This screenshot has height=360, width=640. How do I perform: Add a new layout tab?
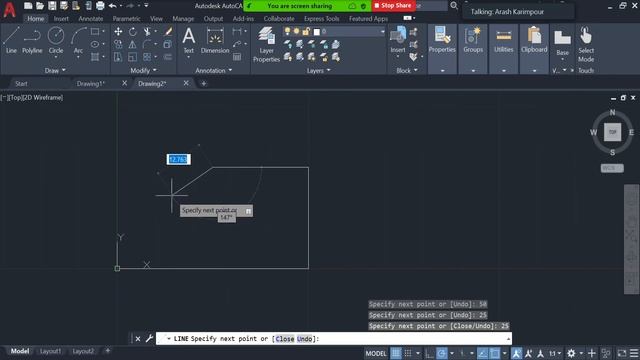pyautogui.click(x=108, y=351)
